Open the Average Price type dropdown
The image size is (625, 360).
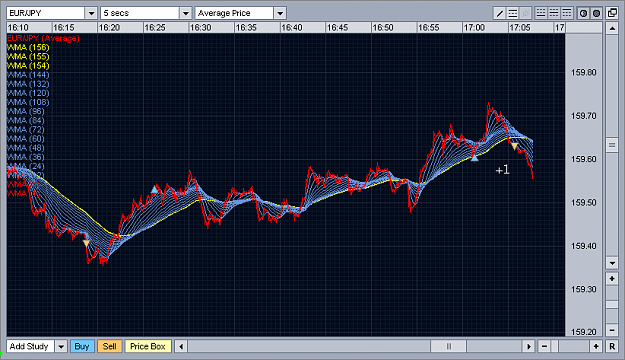click(x=280, y=13)
